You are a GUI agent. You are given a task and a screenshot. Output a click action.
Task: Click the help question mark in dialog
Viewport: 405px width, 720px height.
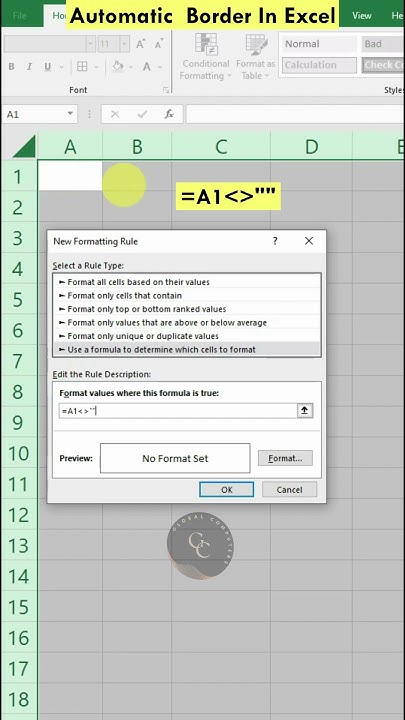click(x=275, y=241)
